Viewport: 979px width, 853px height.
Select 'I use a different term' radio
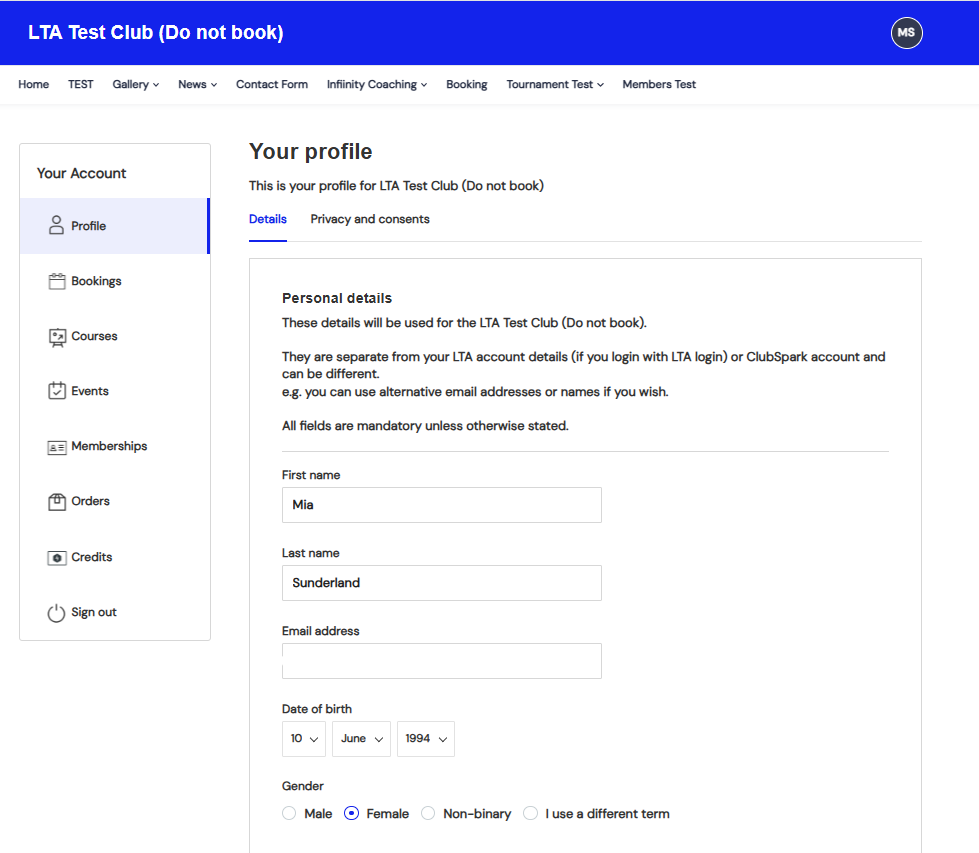coord(531,814)
